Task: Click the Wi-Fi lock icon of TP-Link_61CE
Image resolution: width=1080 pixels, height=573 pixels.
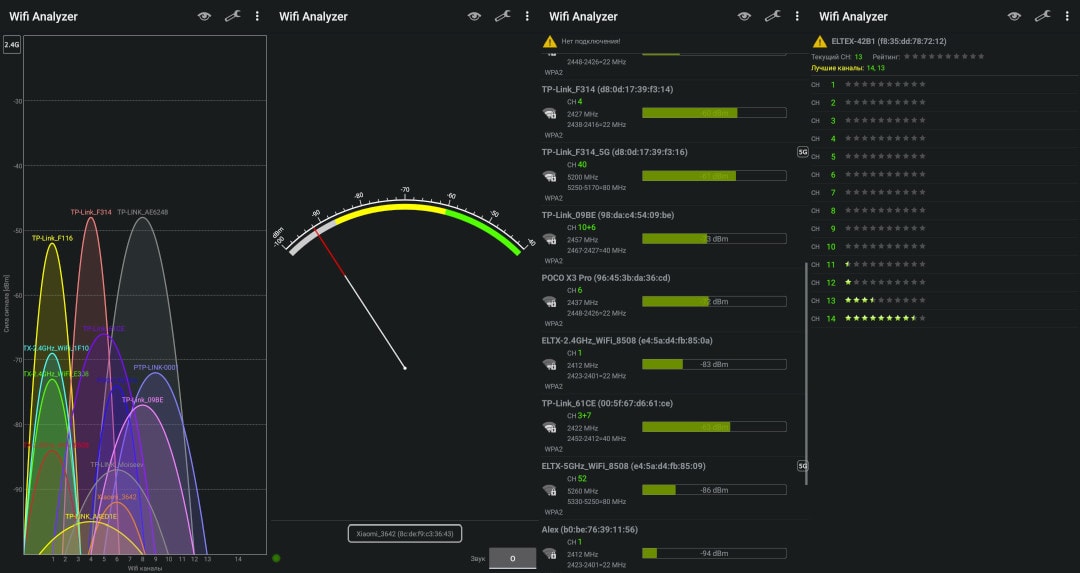Action: tap(550, 427)
